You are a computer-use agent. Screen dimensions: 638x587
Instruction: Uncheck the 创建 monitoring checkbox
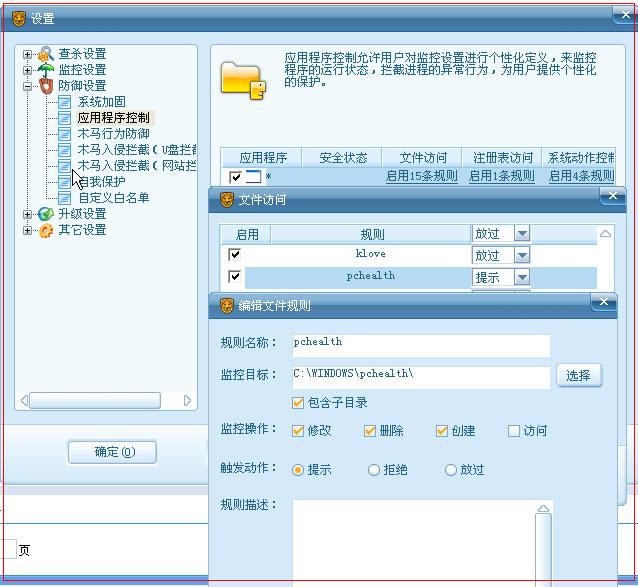(x=442, y=431)
